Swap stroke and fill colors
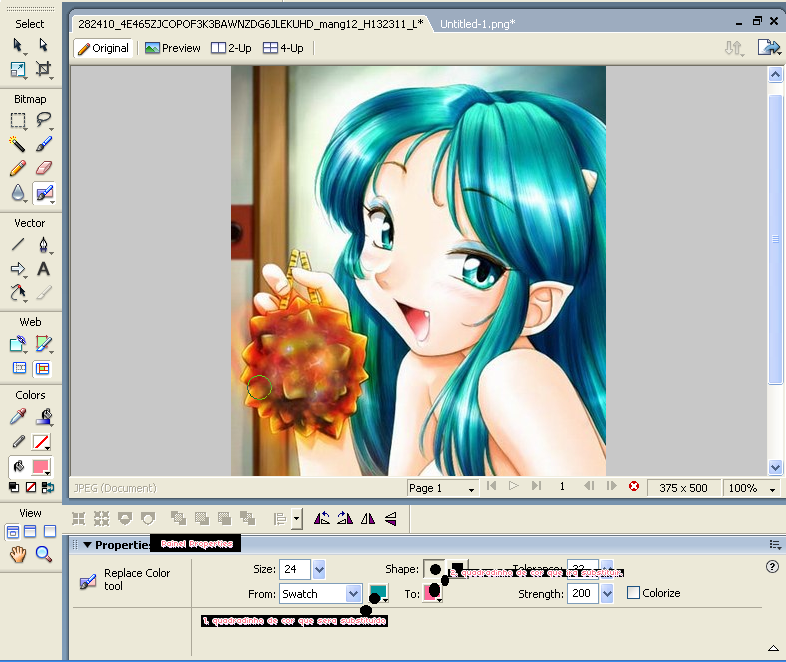Viewport: 786px width, 662px height. pos(48,487)
